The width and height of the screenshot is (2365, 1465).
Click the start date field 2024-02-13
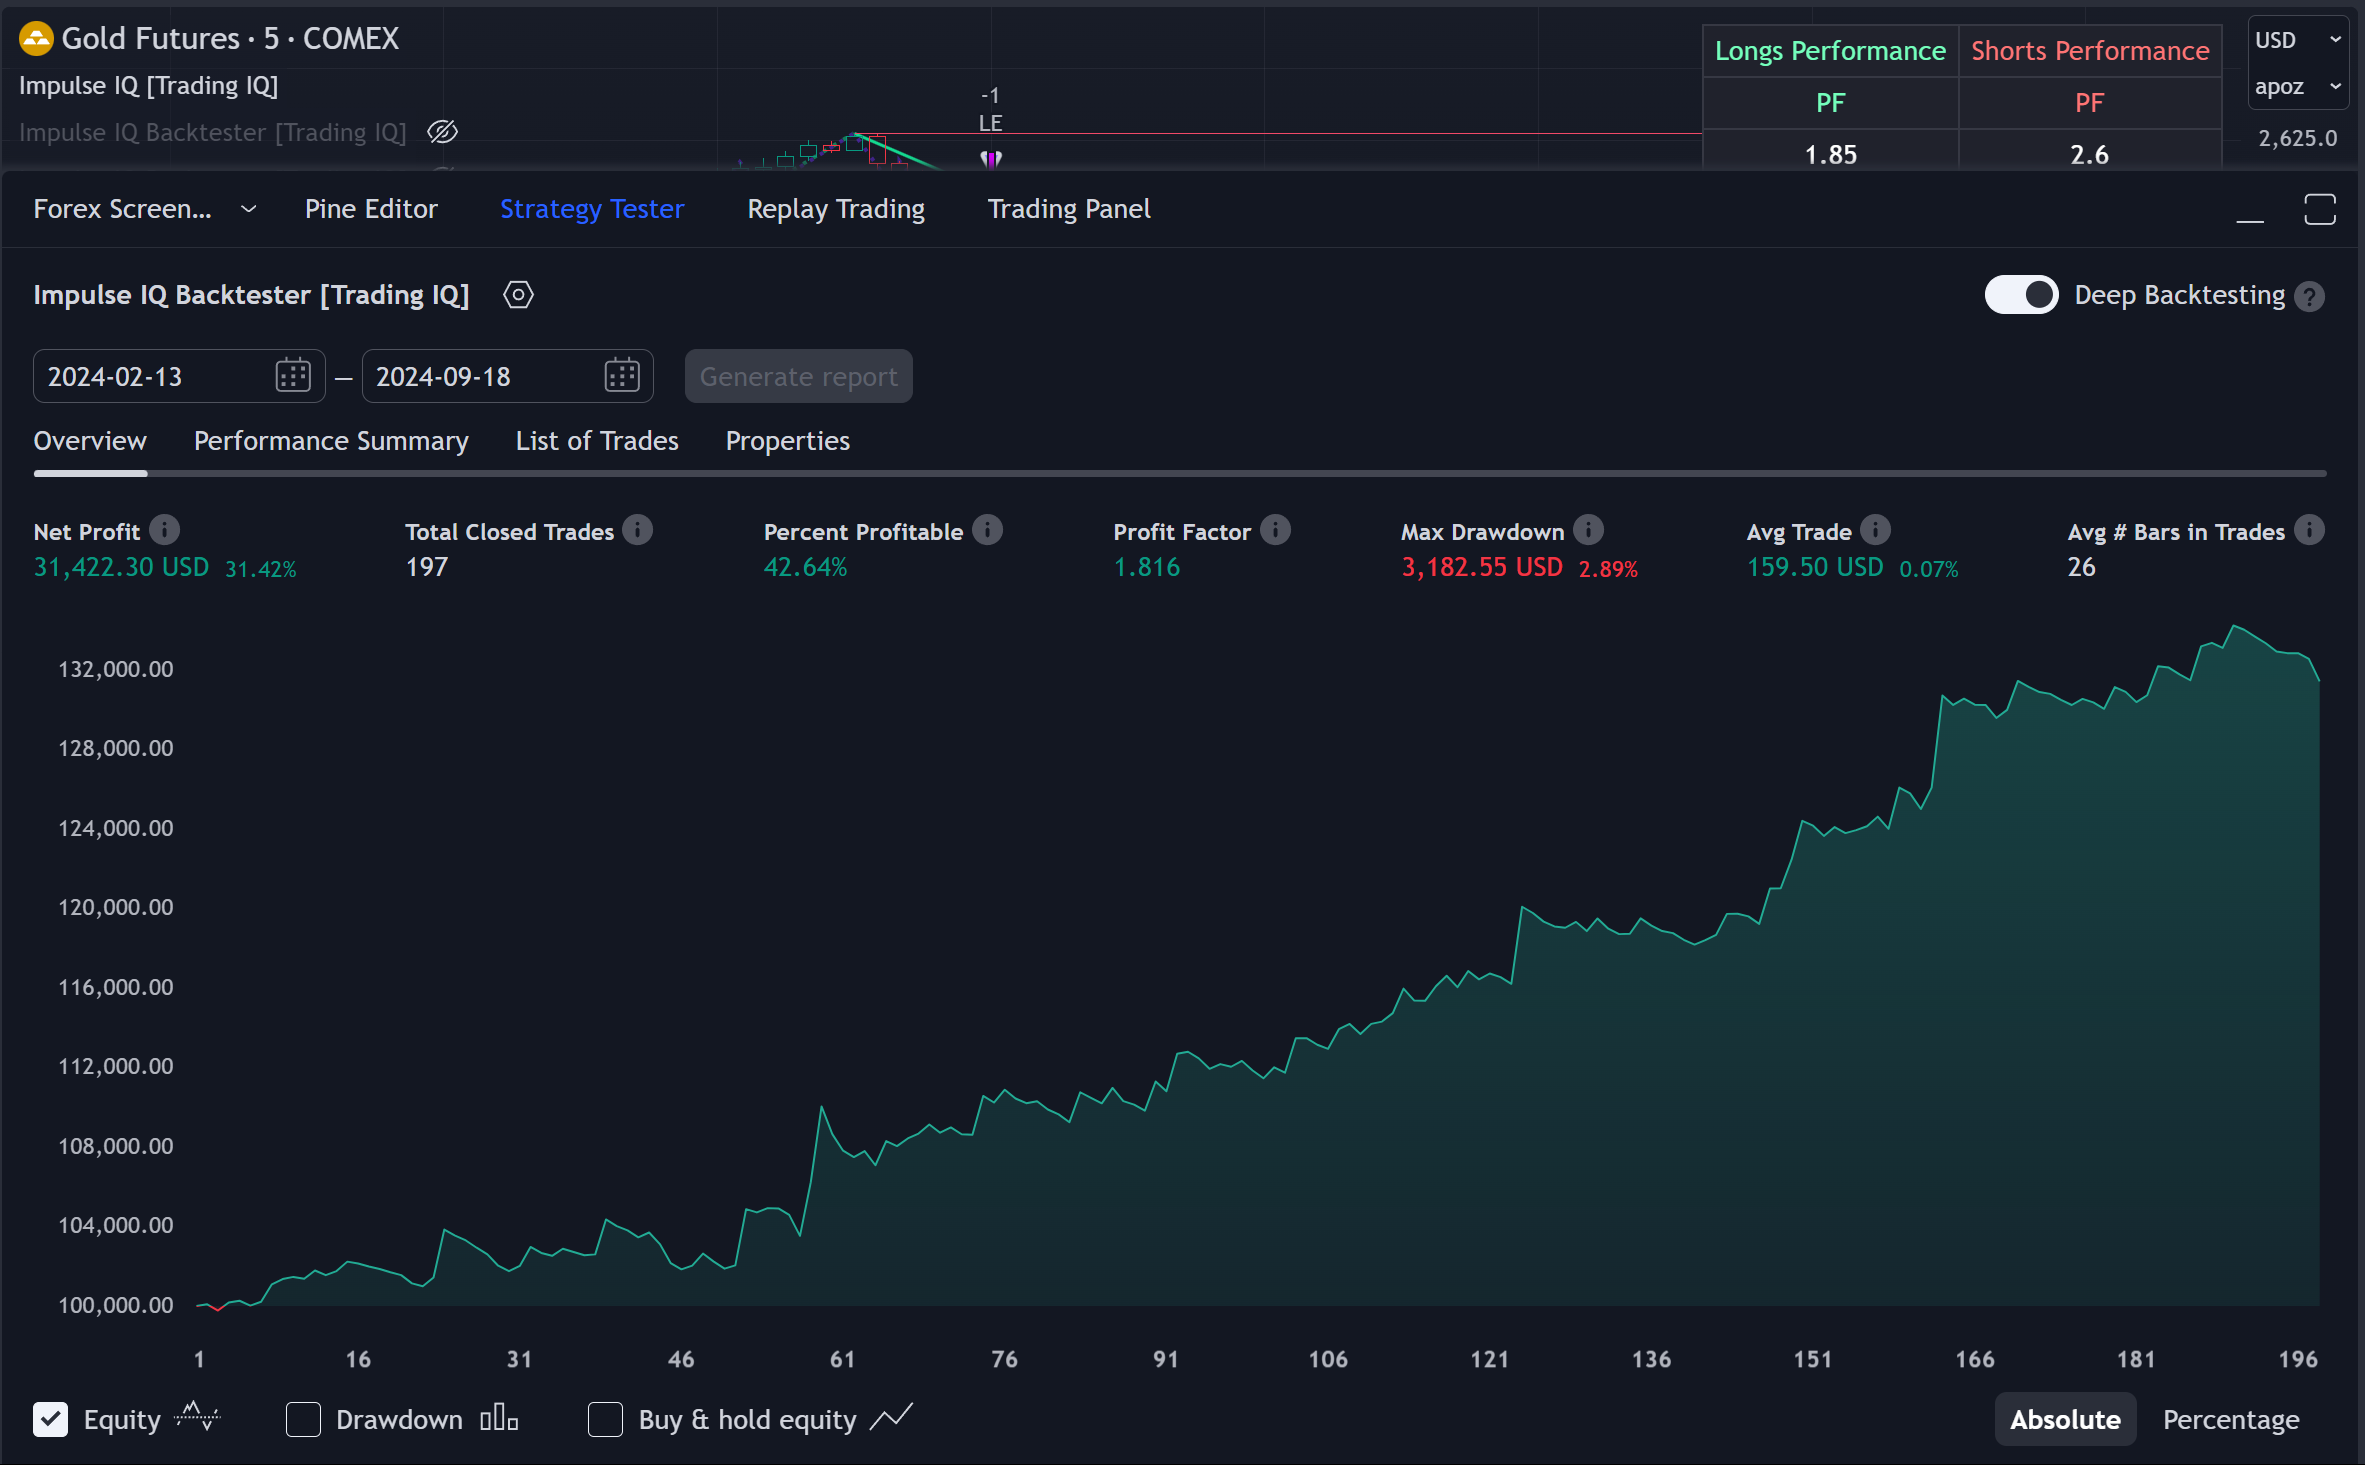pos(179,376)
